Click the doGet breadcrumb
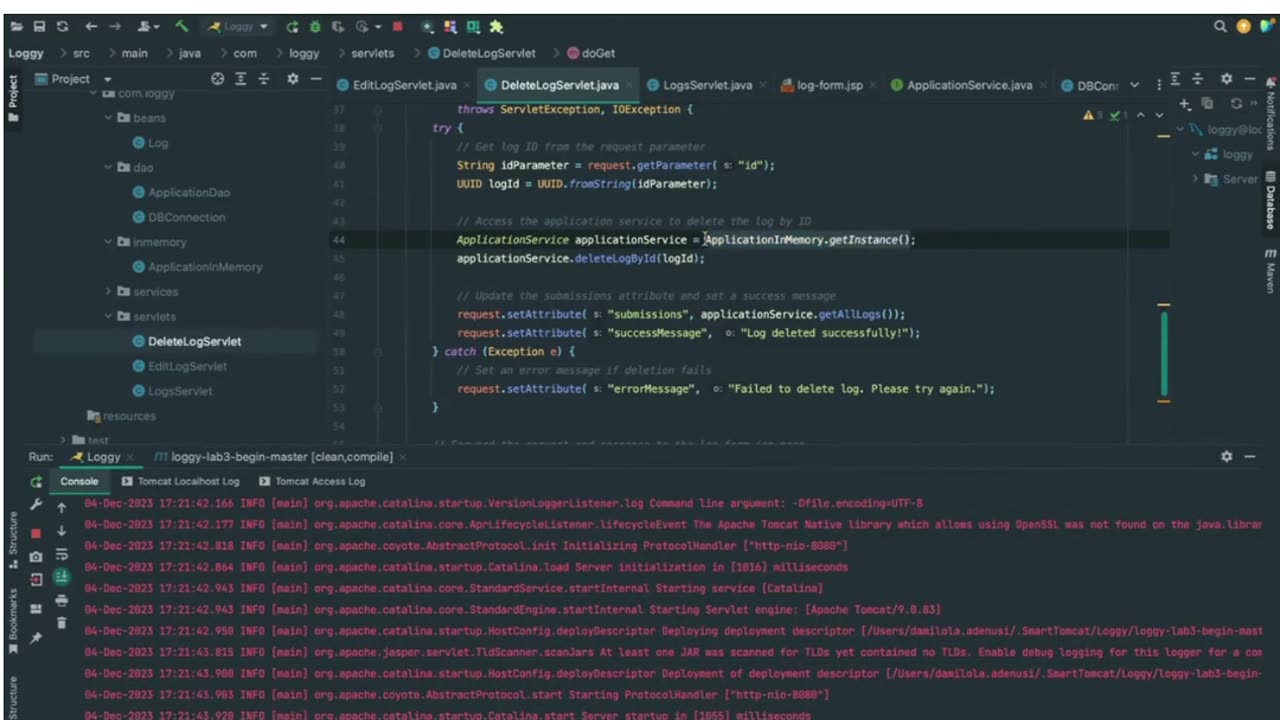 point(591,53)
